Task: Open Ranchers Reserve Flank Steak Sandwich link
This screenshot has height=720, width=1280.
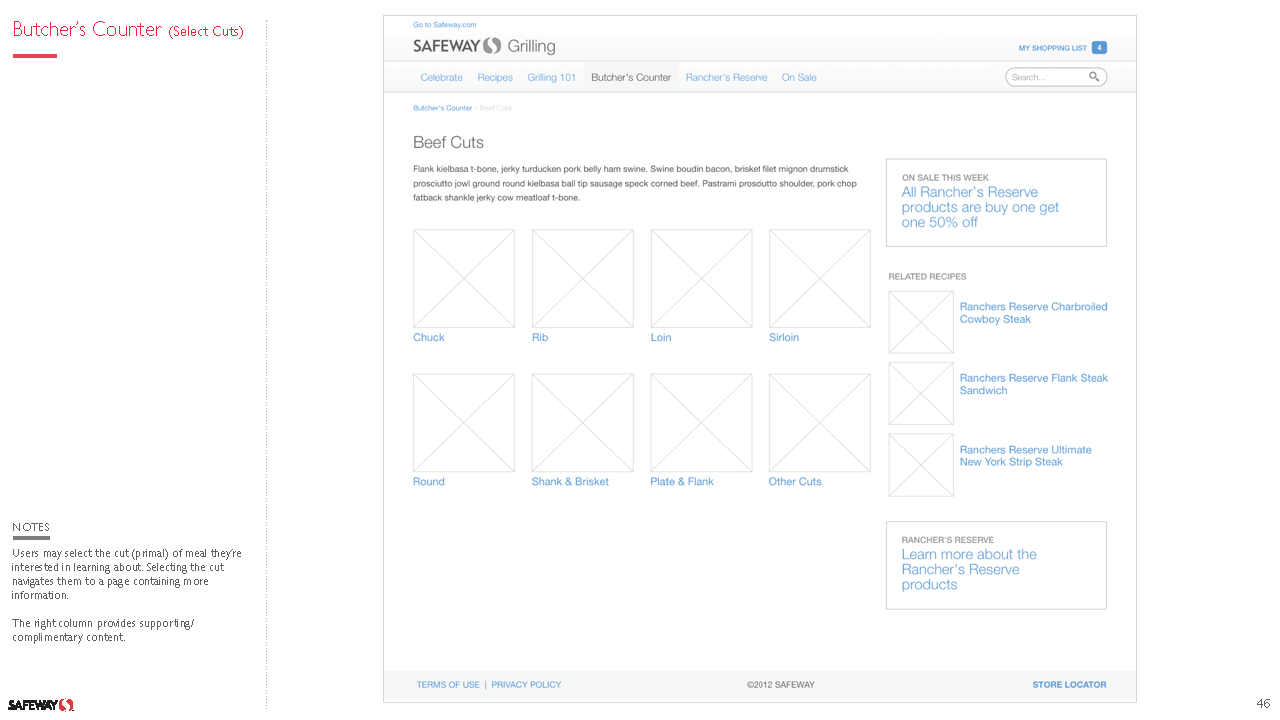Action: coord(1034,384)
